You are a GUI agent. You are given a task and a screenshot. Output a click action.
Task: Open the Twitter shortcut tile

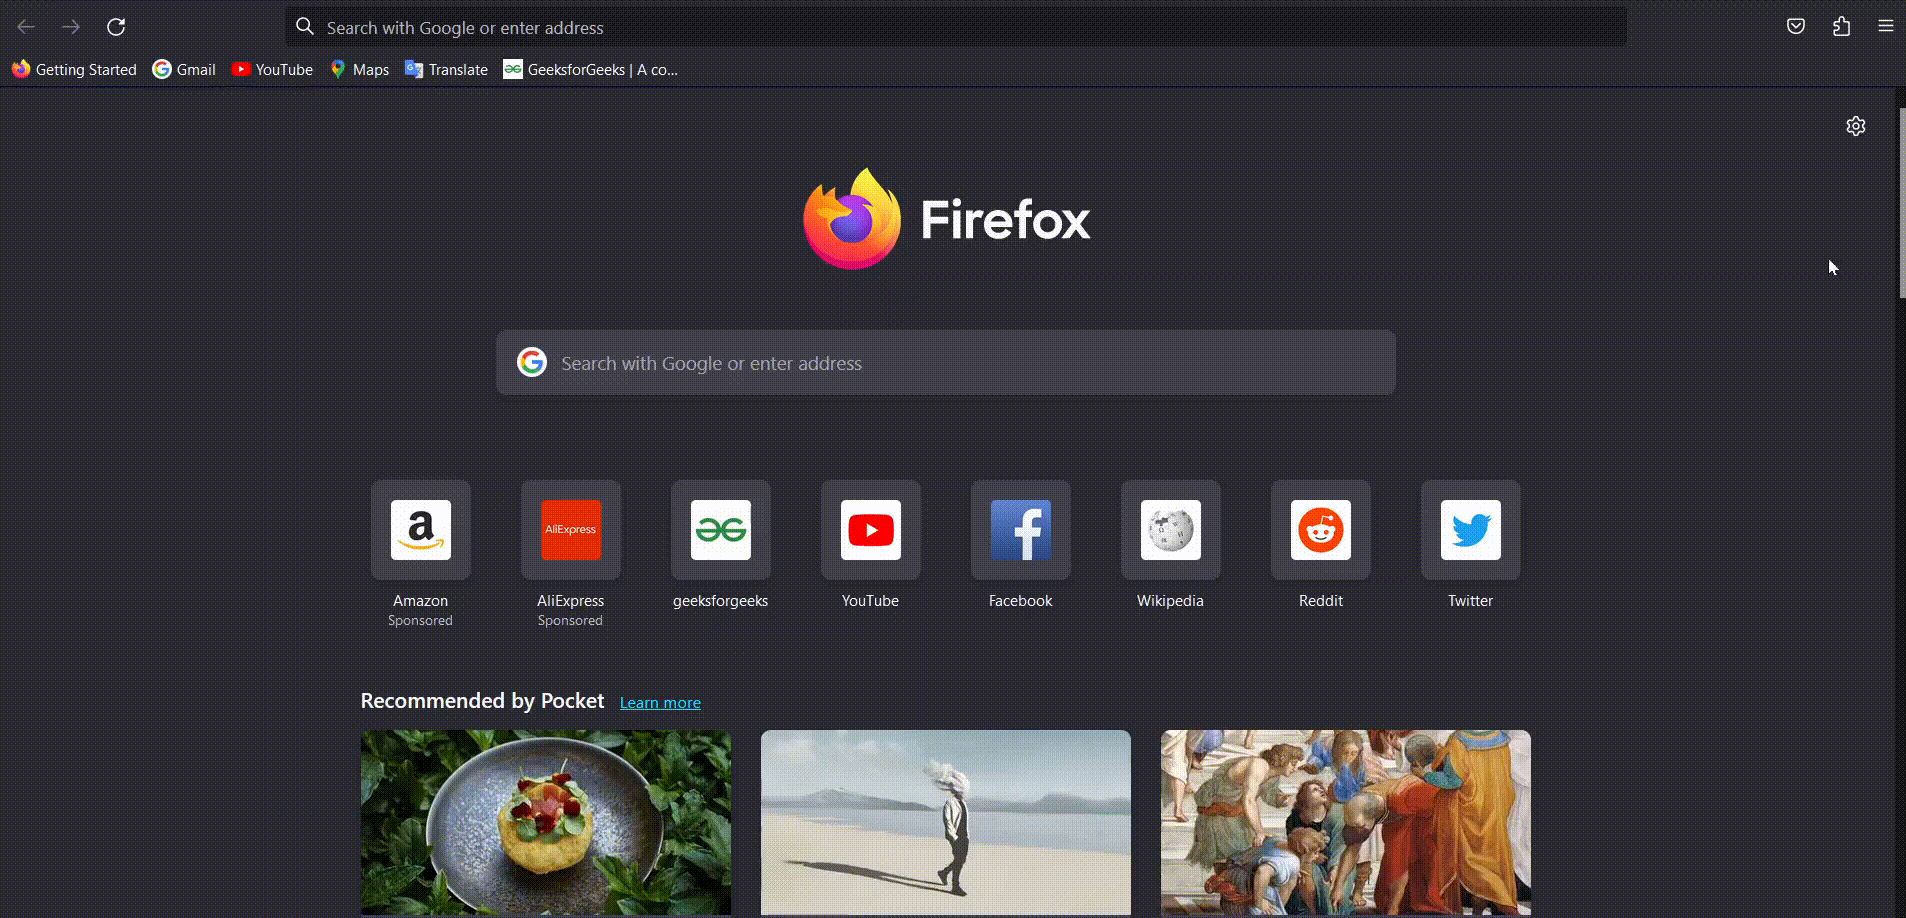[x=1471, y=530]
